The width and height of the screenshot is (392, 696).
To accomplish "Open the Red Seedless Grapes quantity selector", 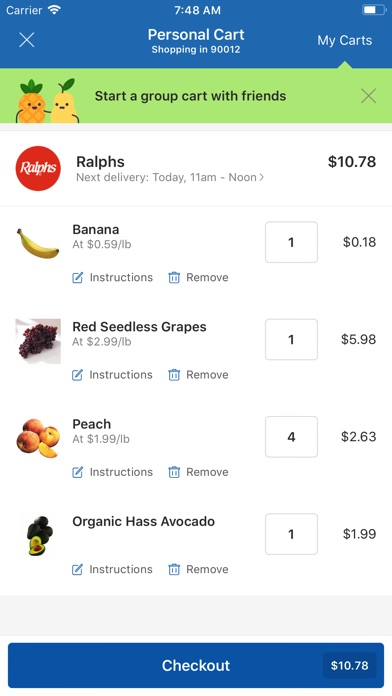I will 291,340.
